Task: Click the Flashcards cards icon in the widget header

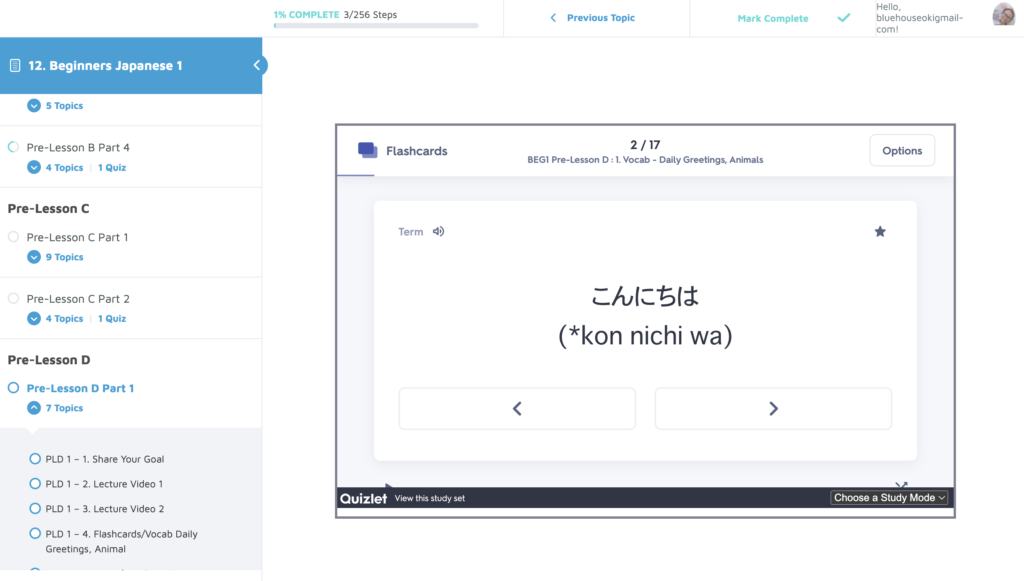Action: pyautogui.click(x=365, y=149)
